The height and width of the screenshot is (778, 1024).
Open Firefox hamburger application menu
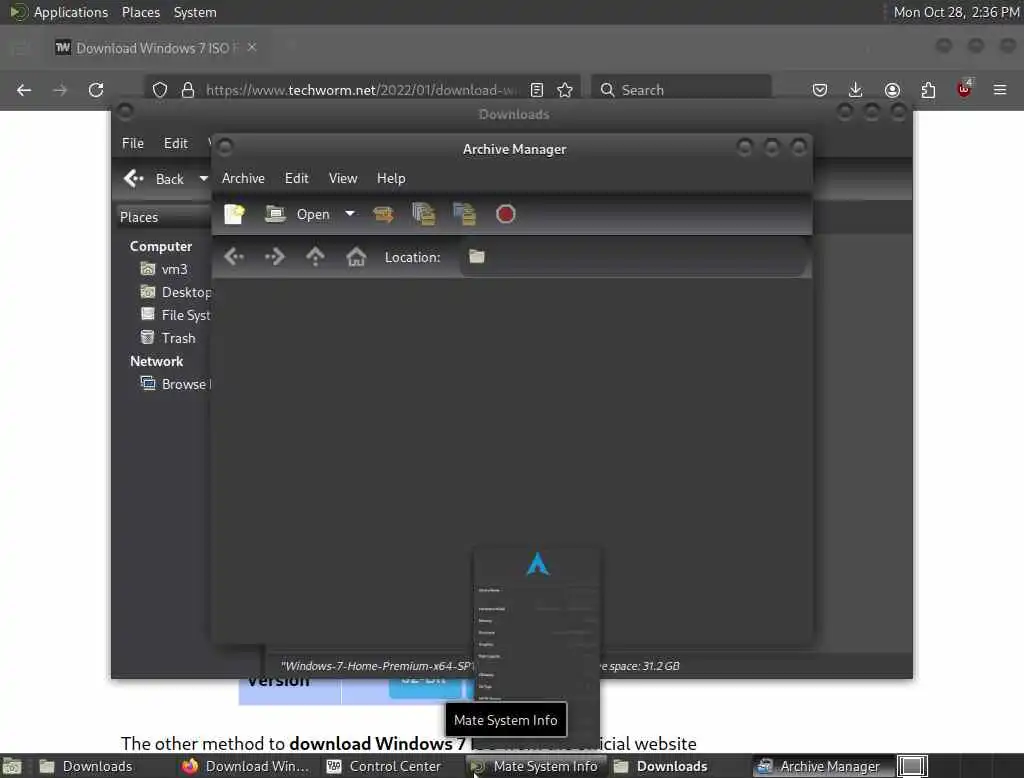tap(1000, 90)
